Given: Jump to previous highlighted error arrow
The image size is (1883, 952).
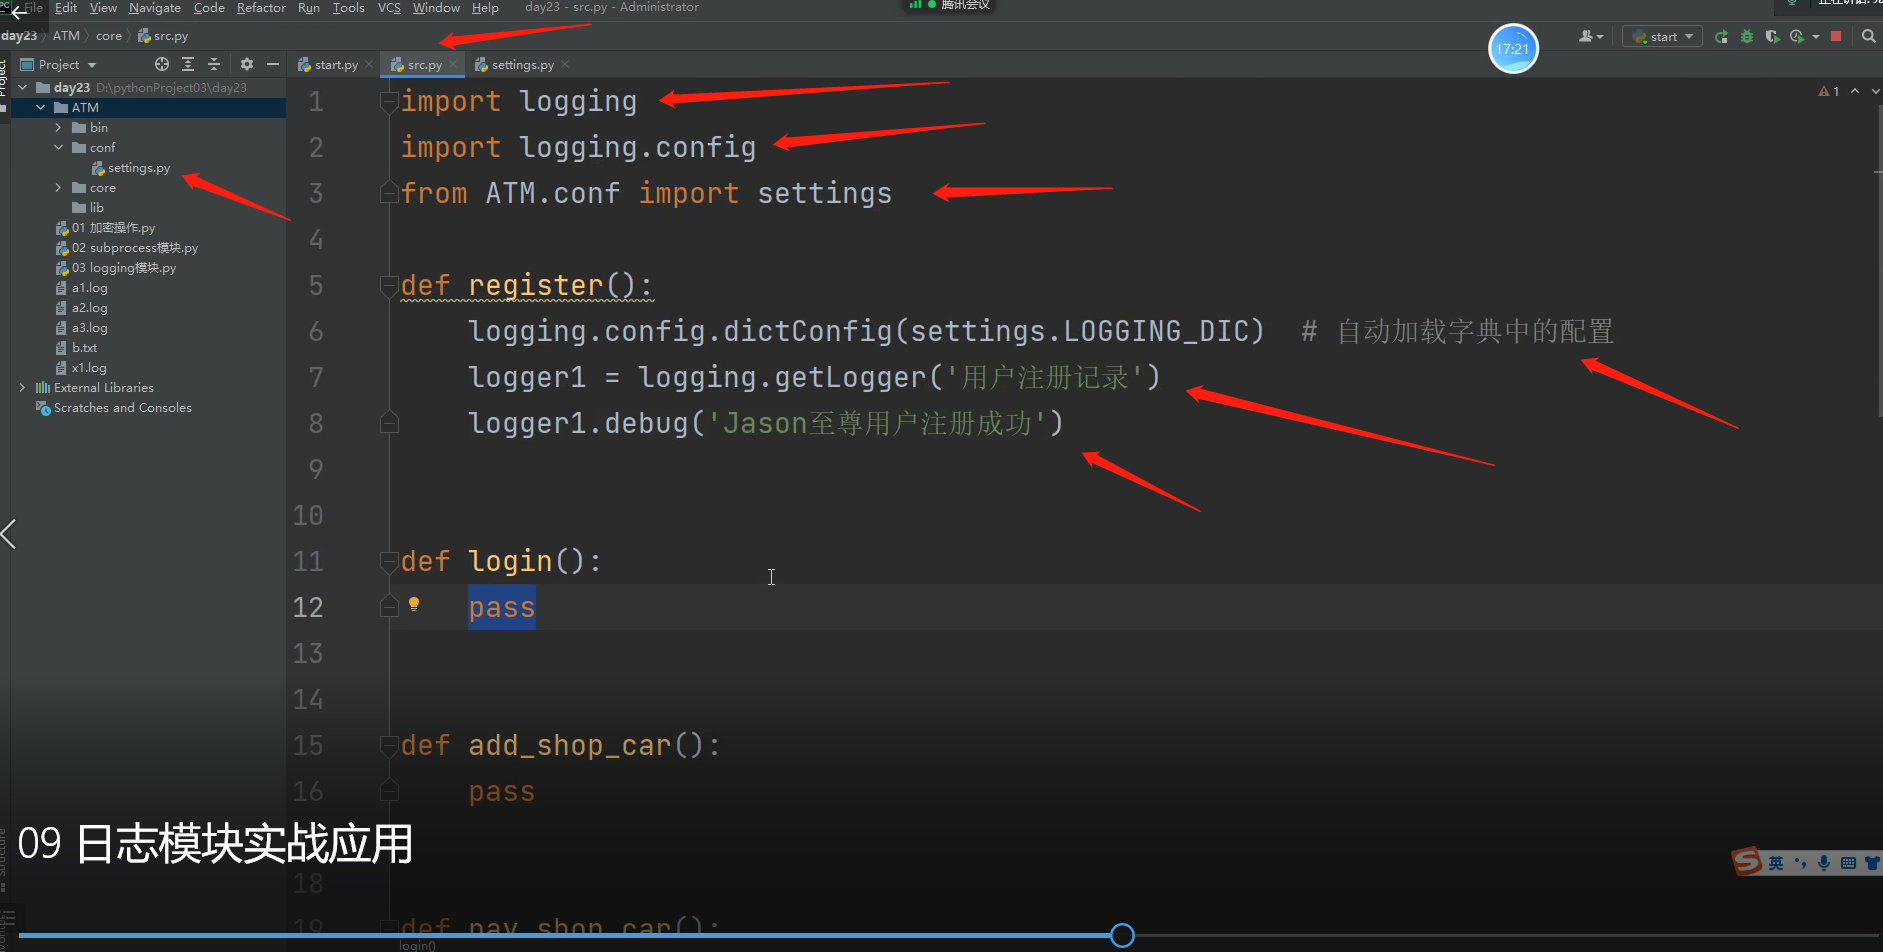Looking at the screenshot, I should pos(1855,91).
